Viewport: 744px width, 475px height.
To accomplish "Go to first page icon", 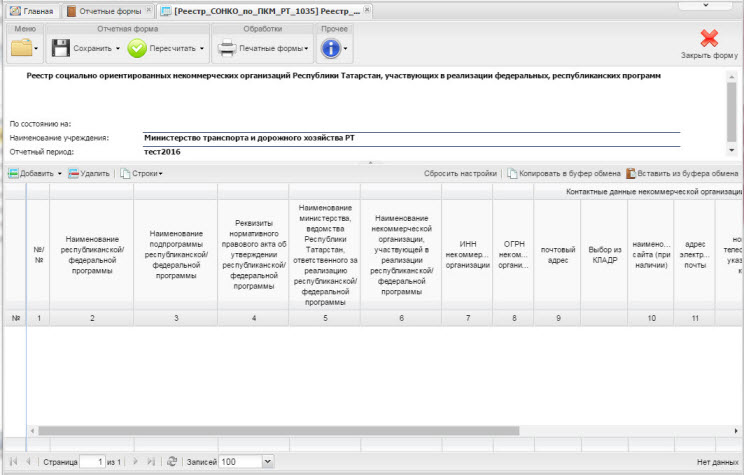I will click(13, 461).
